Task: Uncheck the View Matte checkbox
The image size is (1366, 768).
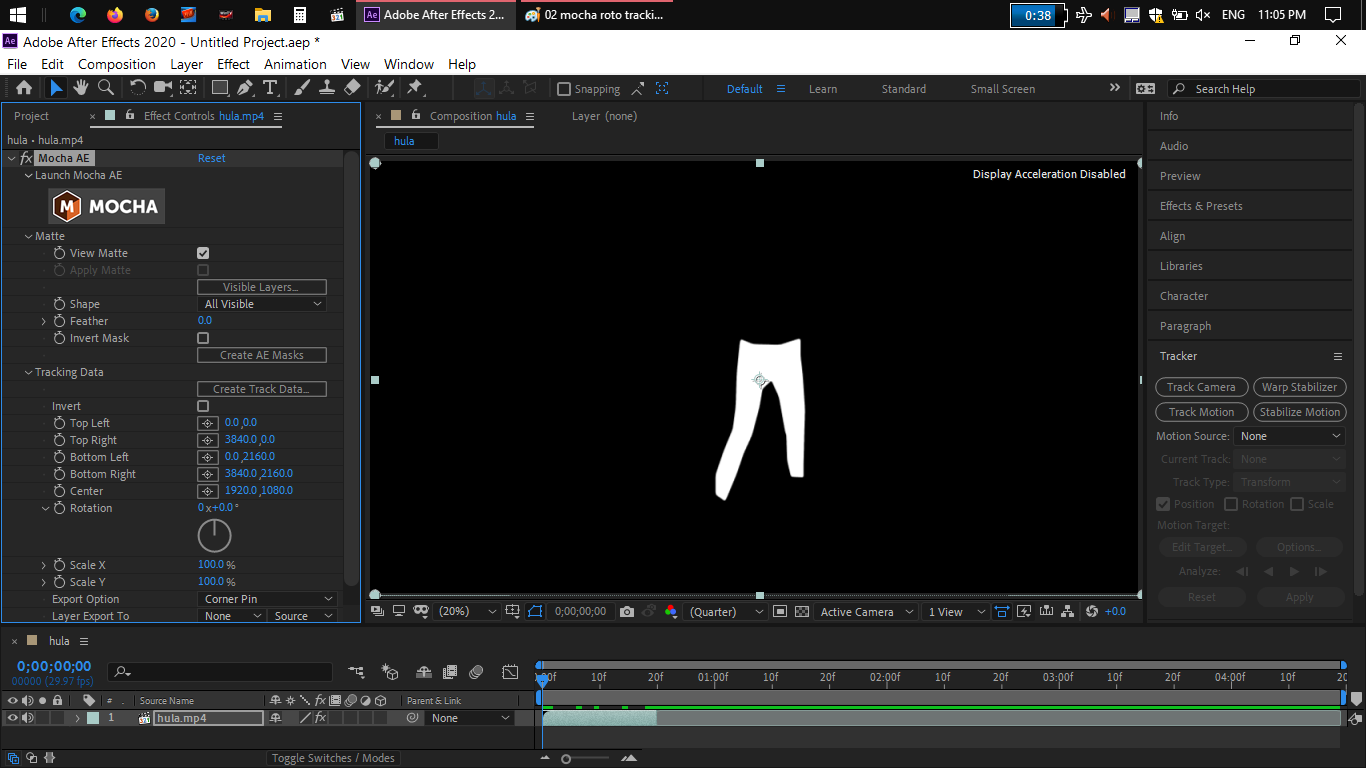Action: point(203,254)
